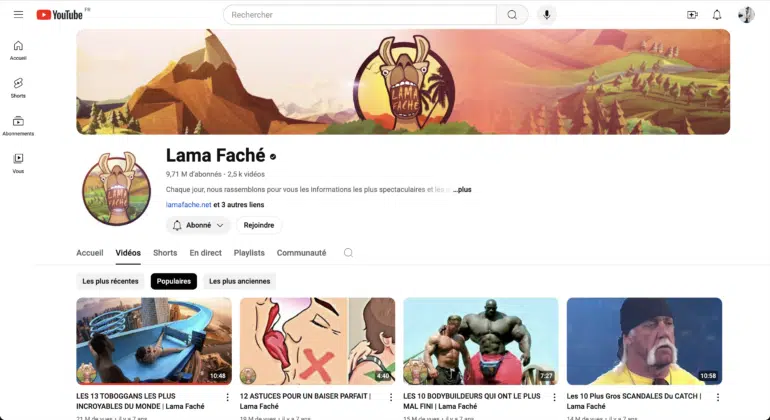Expand channel description with ...plus
770x420 pixels.
click(x=462, y=190)
